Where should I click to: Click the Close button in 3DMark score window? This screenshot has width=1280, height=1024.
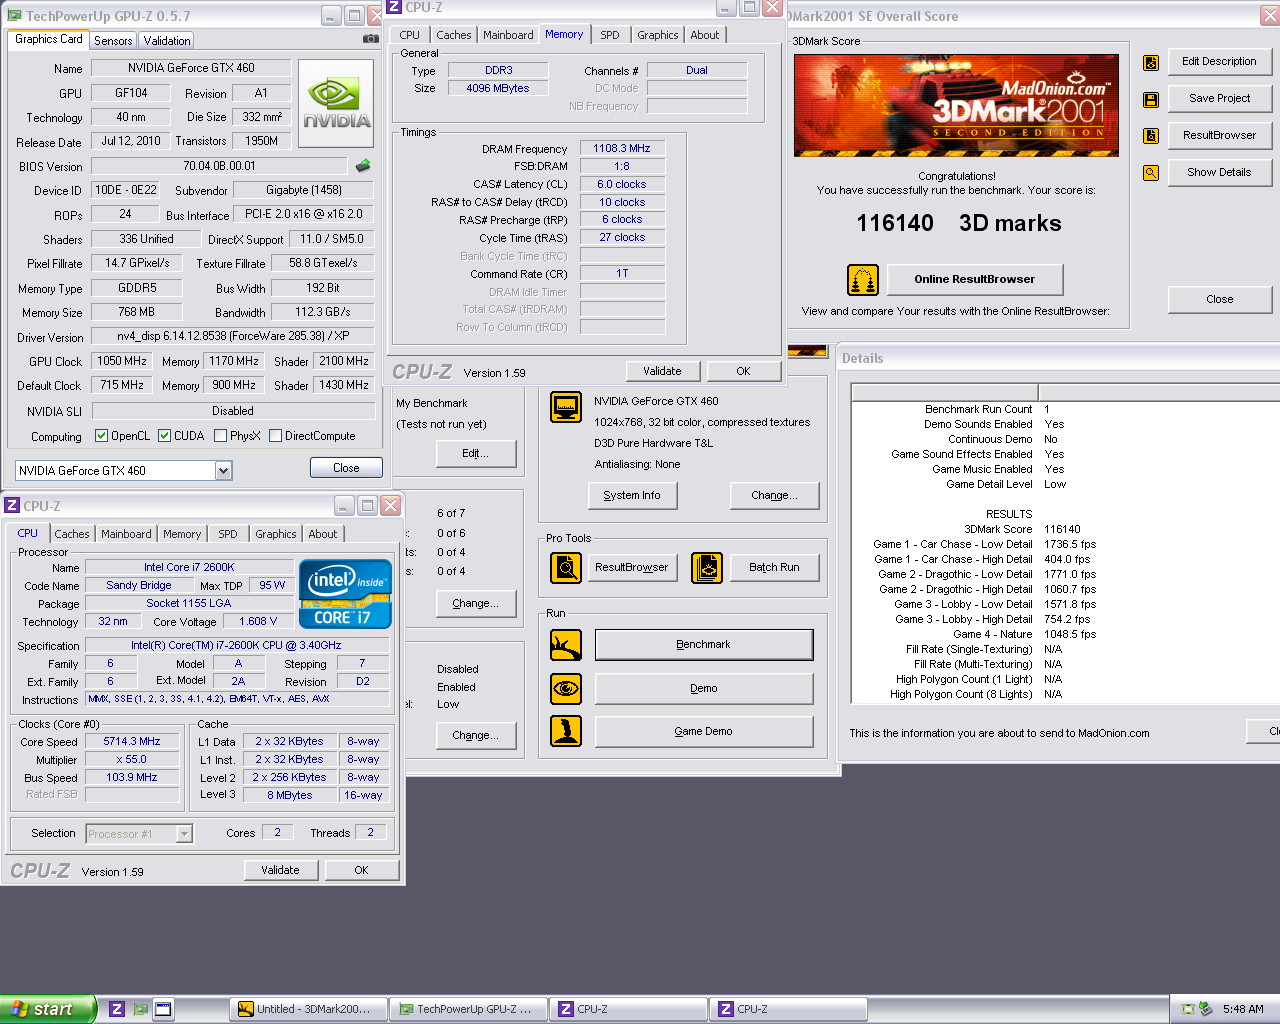(x=1219, y=299)
